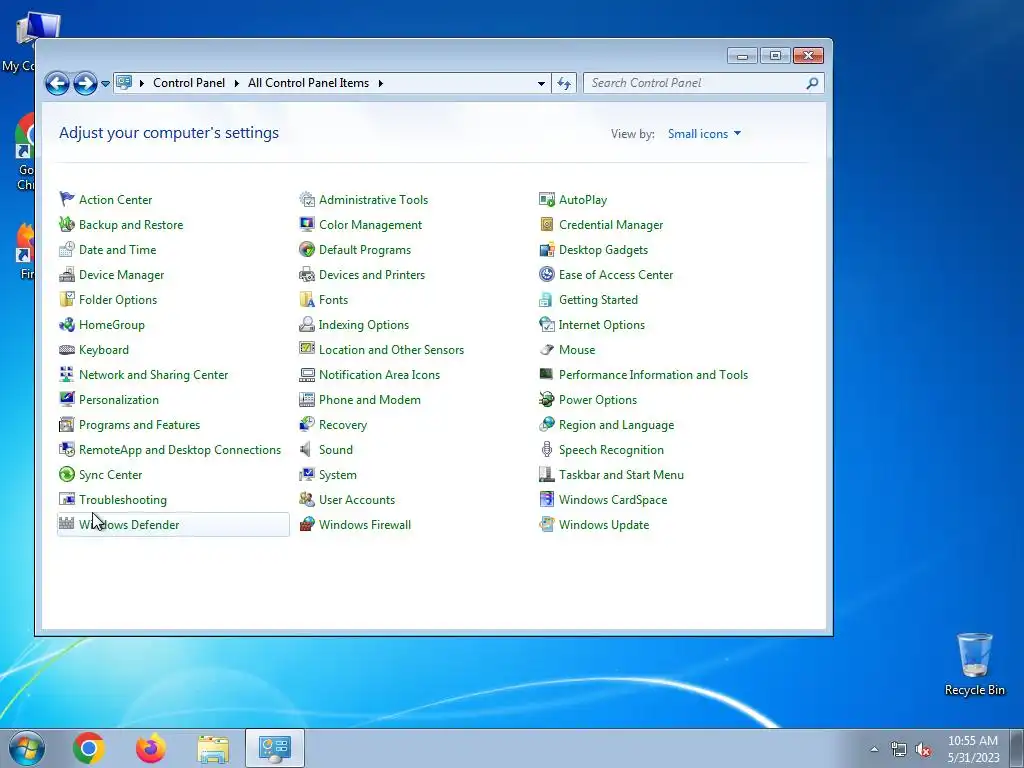This screenshot has width=1024, height=768.
Task: Expand the arrow after All Control Panel Items
Action: pos(380,83)
